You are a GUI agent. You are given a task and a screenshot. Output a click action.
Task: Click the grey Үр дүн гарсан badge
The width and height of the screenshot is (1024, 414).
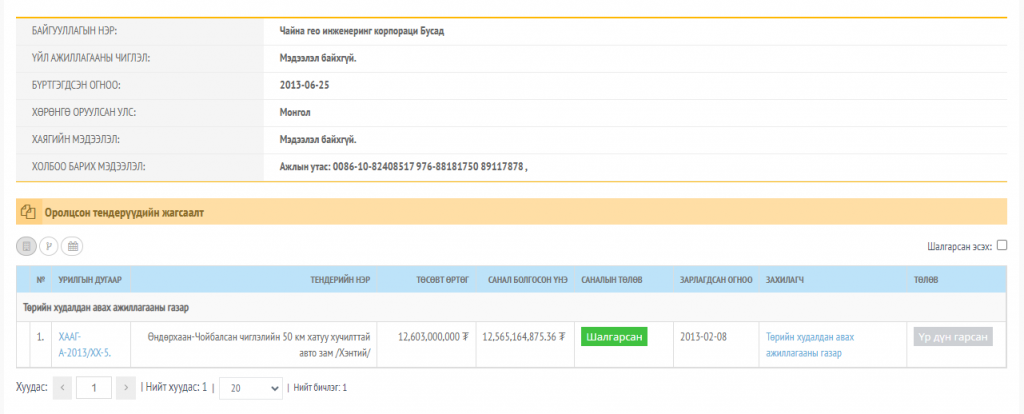pyautogui.click(x=953, y=337)
